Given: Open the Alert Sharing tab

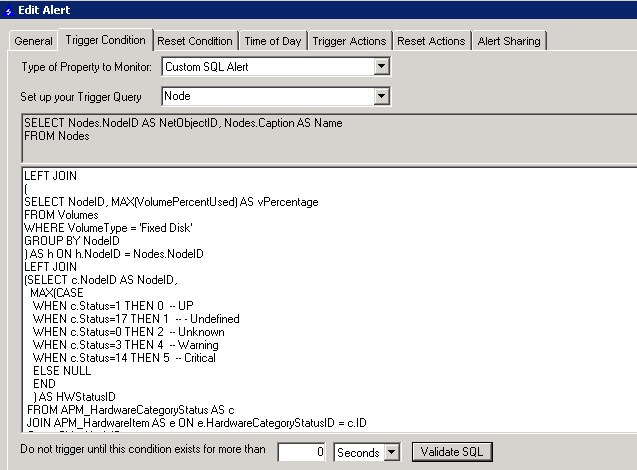Looking at the screenshot, I should [x=509, y=41].
